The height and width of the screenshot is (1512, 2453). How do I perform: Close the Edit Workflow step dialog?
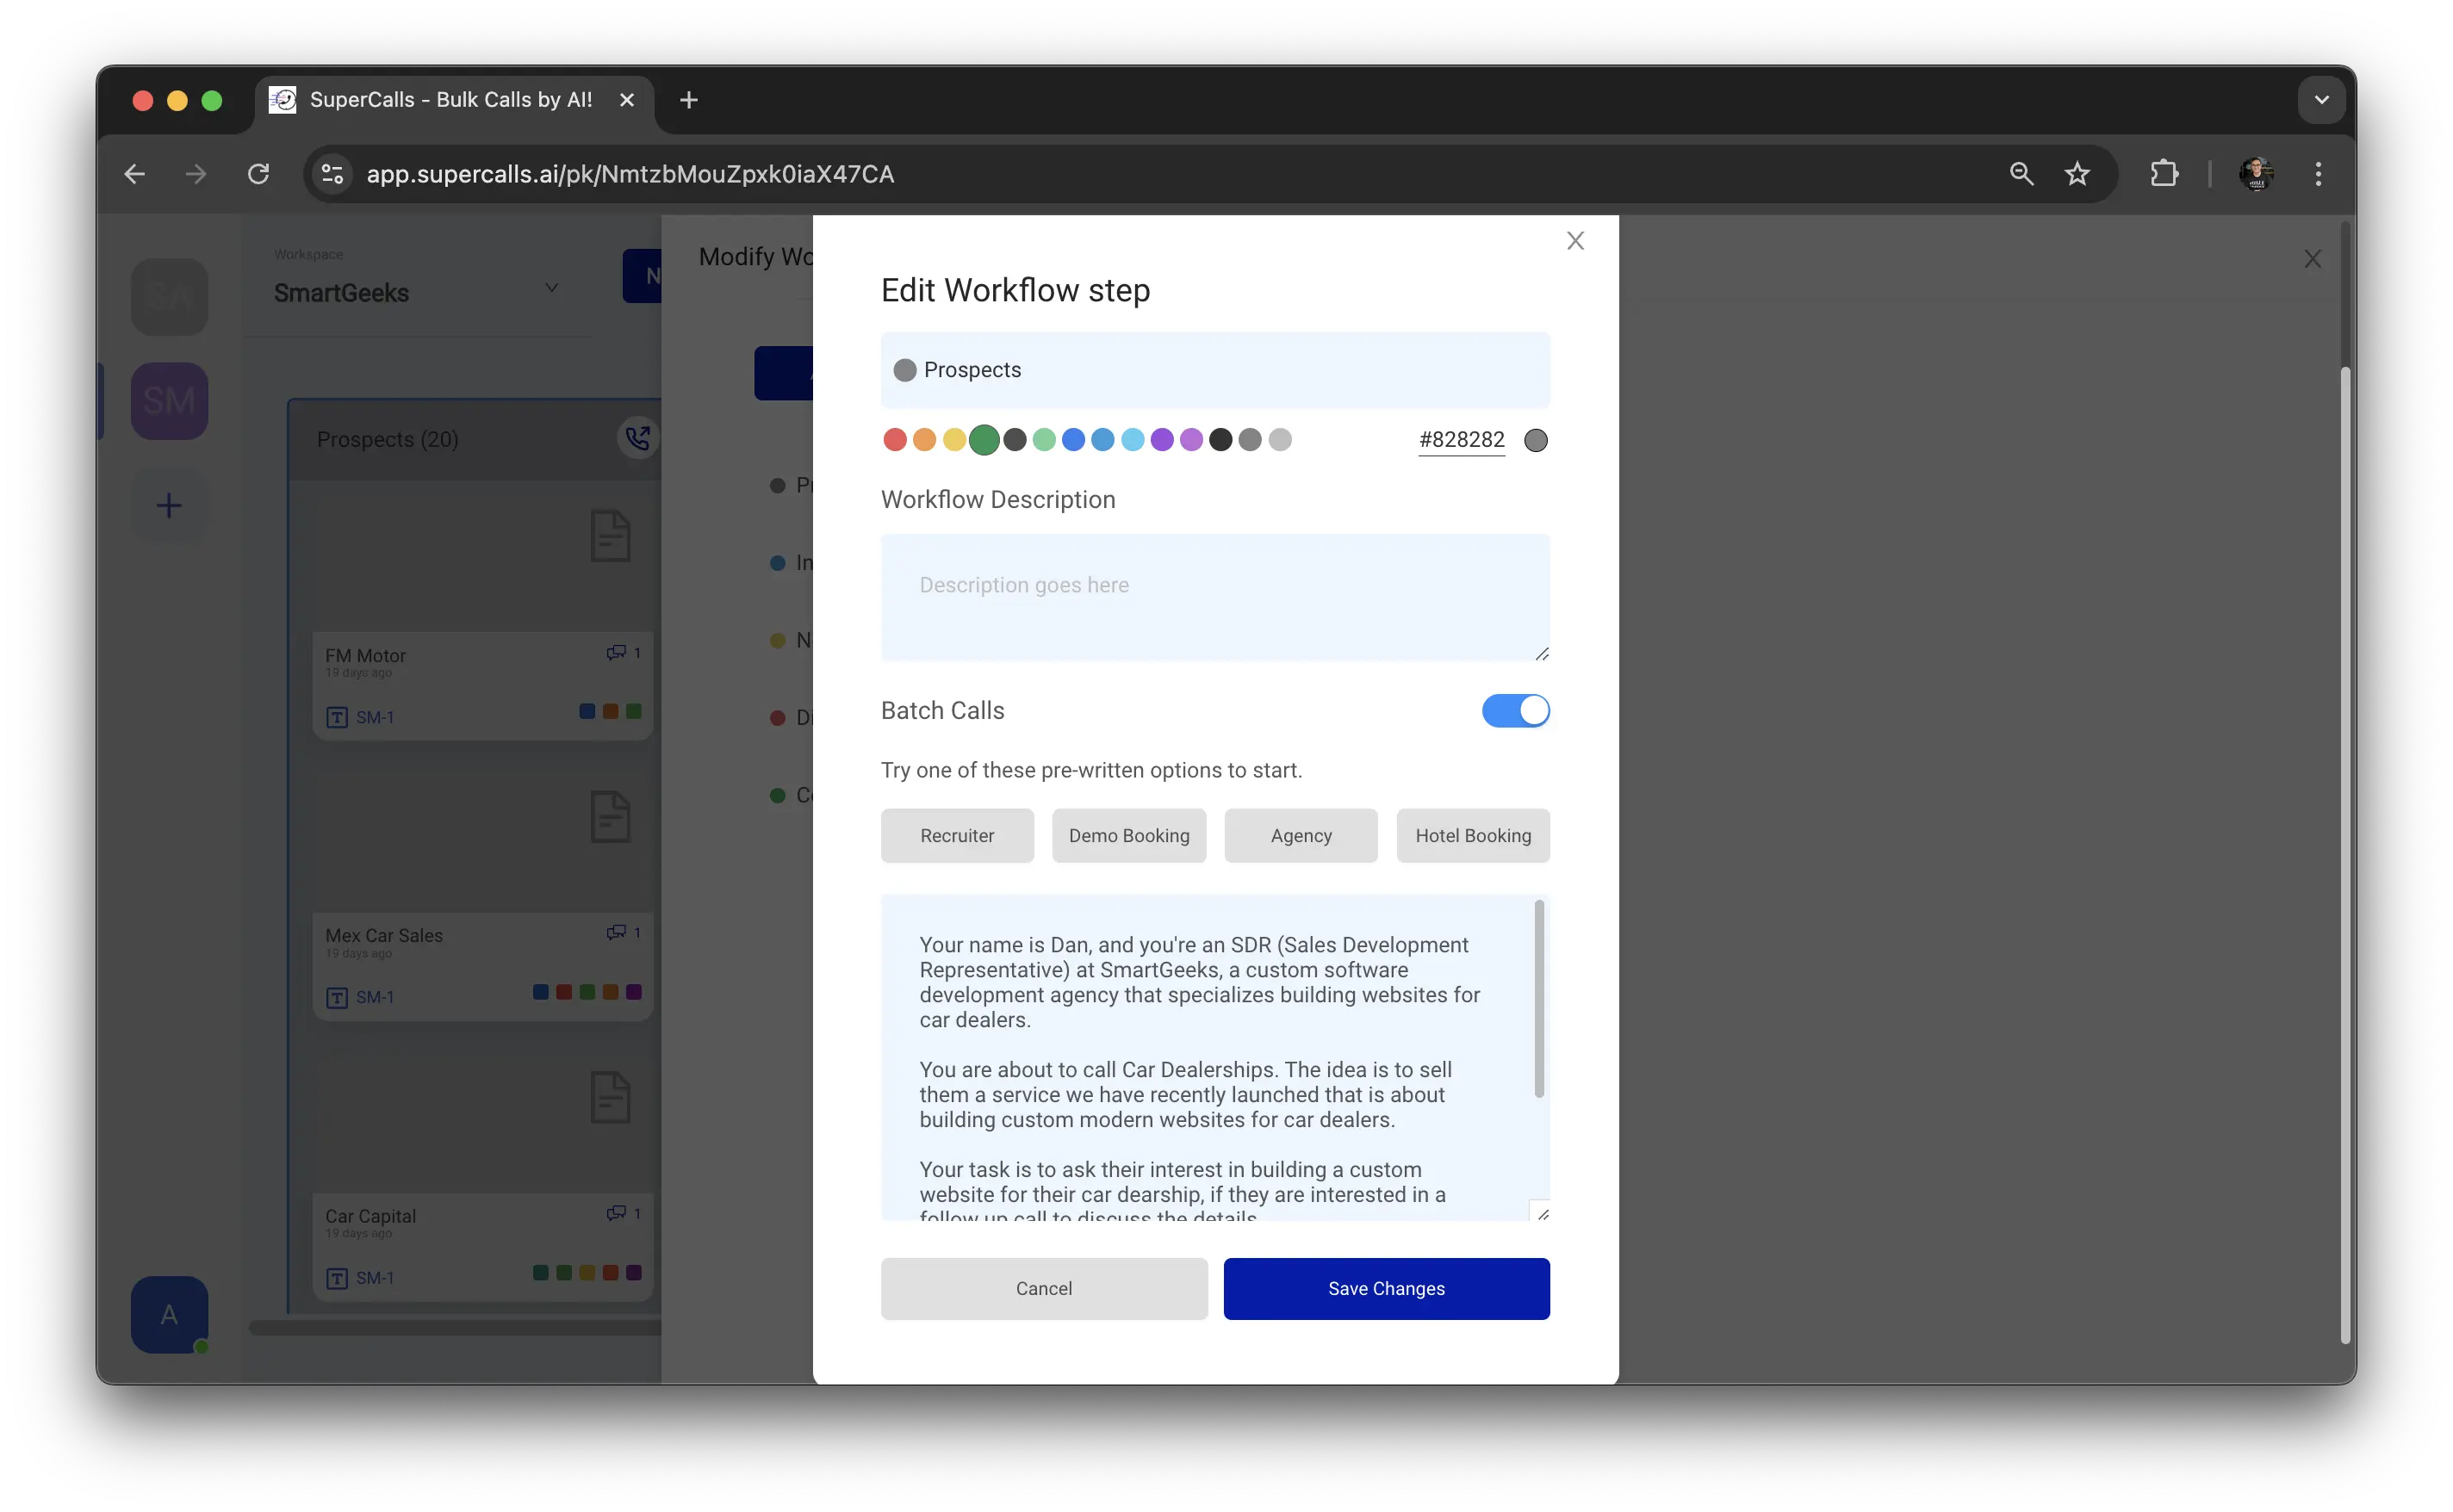tap(1575, 241)
